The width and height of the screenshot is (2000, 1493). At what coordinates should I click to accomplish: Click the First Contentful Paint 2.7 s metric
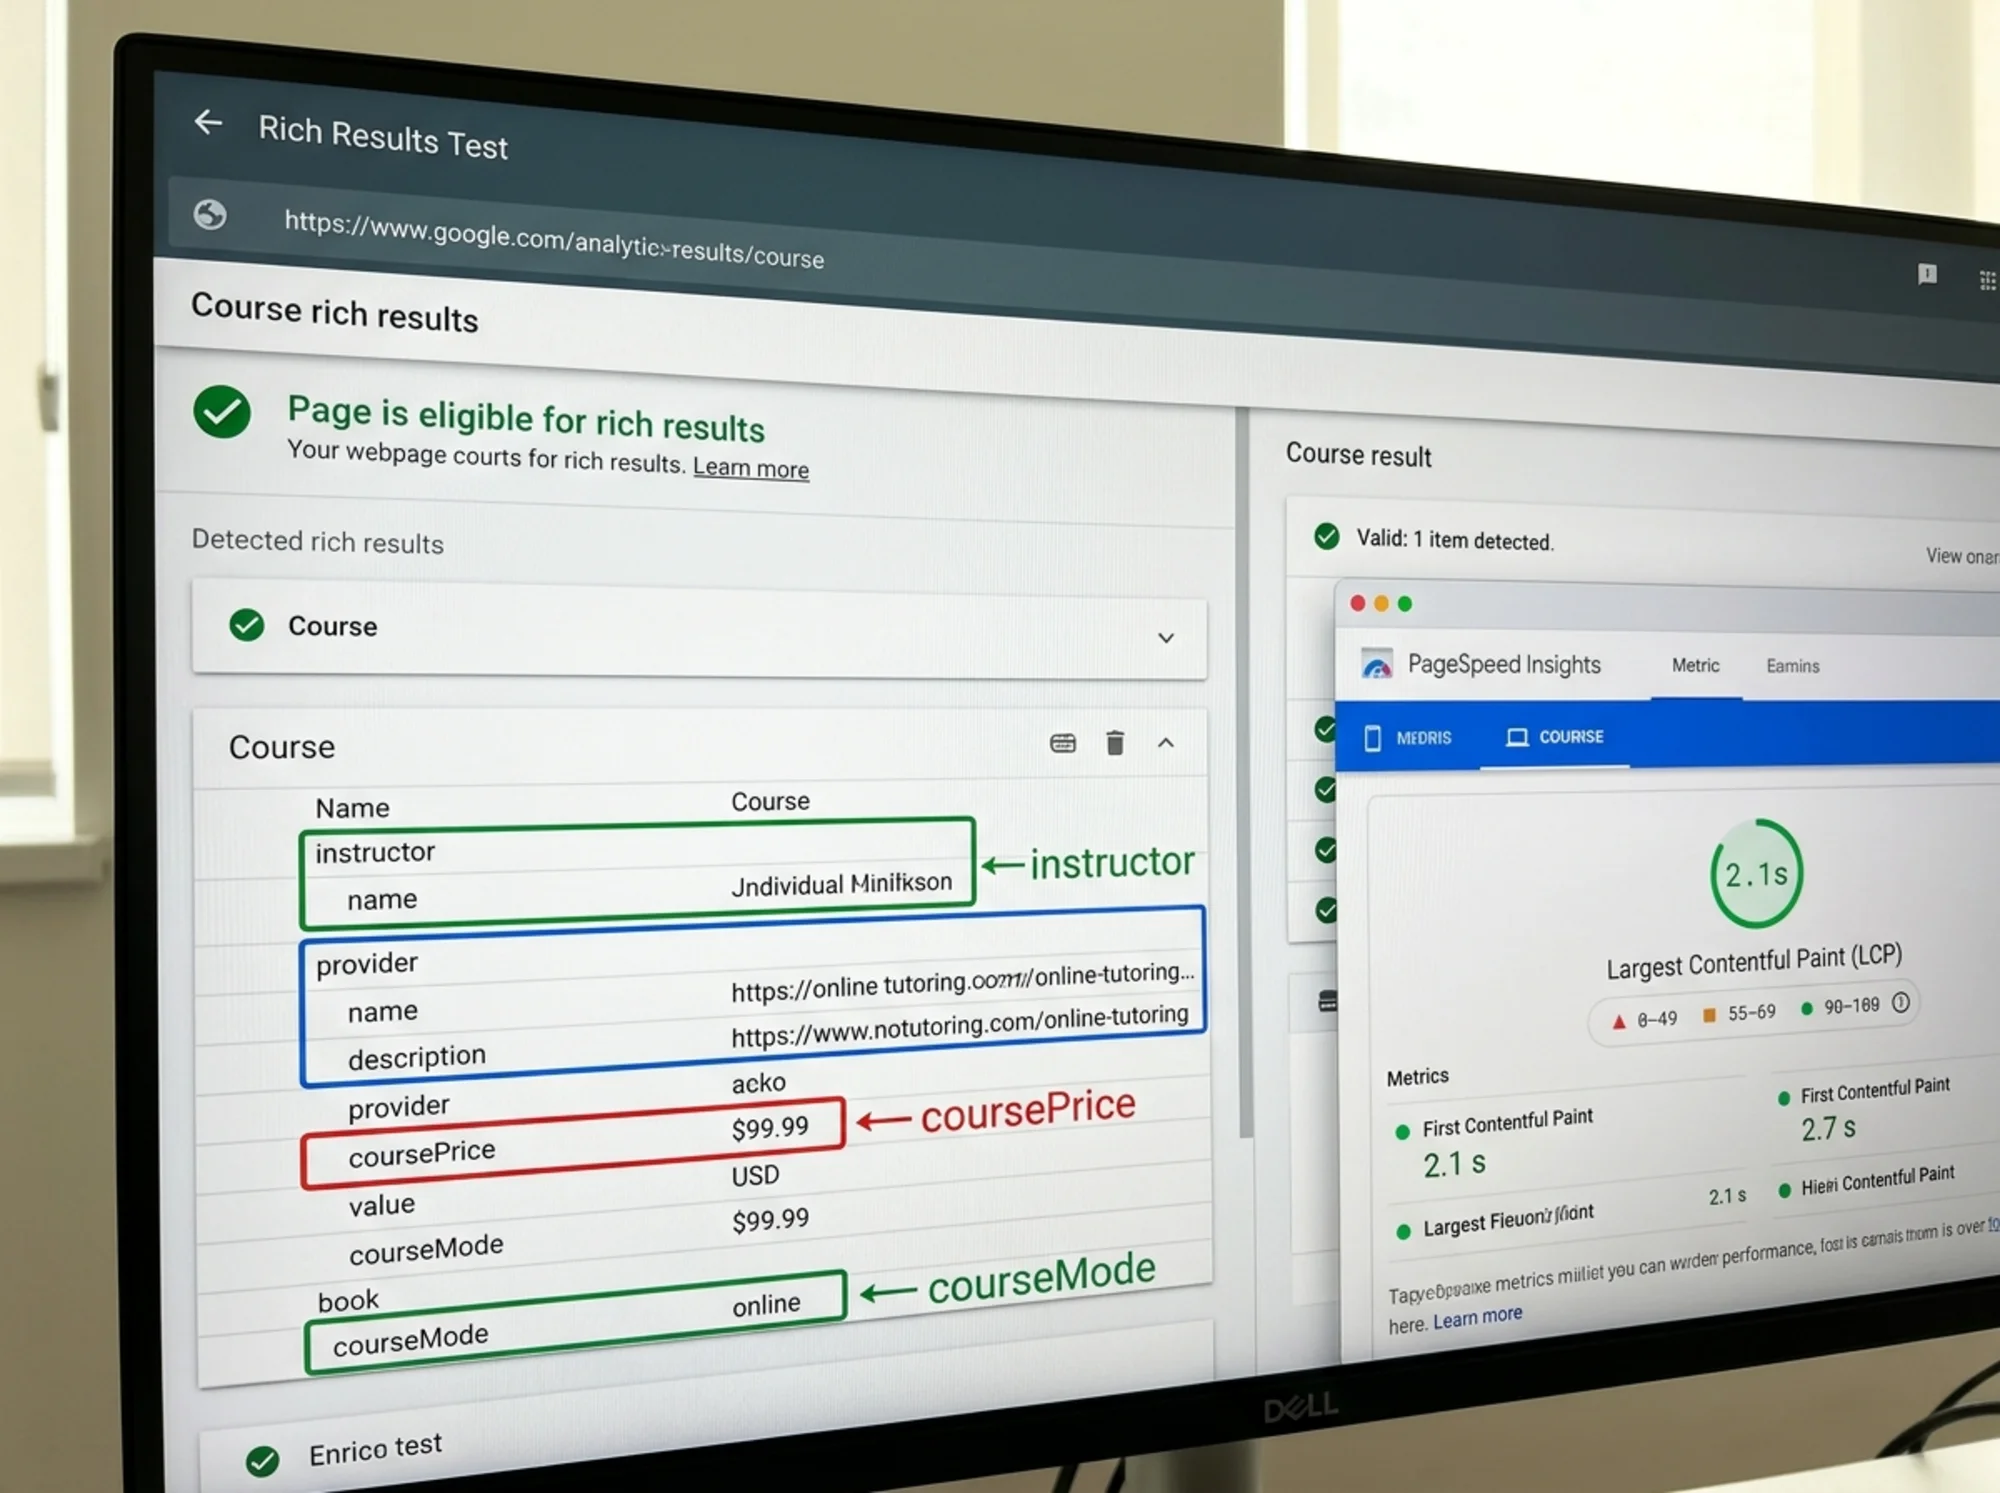point(1866,1109)
